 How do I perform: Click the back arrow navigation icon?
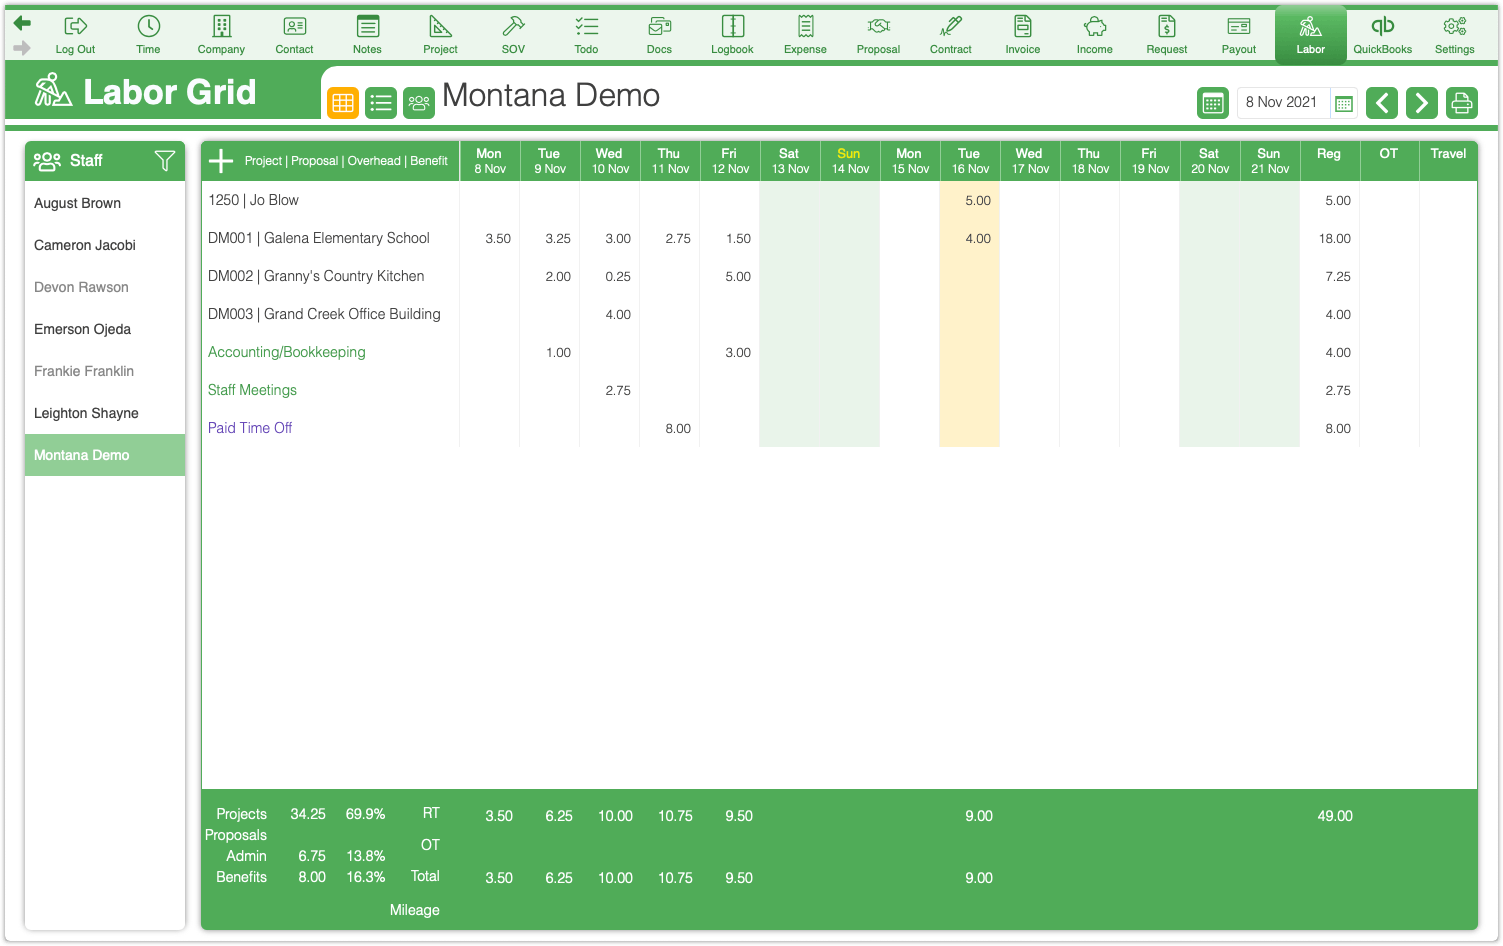[22, 23]
